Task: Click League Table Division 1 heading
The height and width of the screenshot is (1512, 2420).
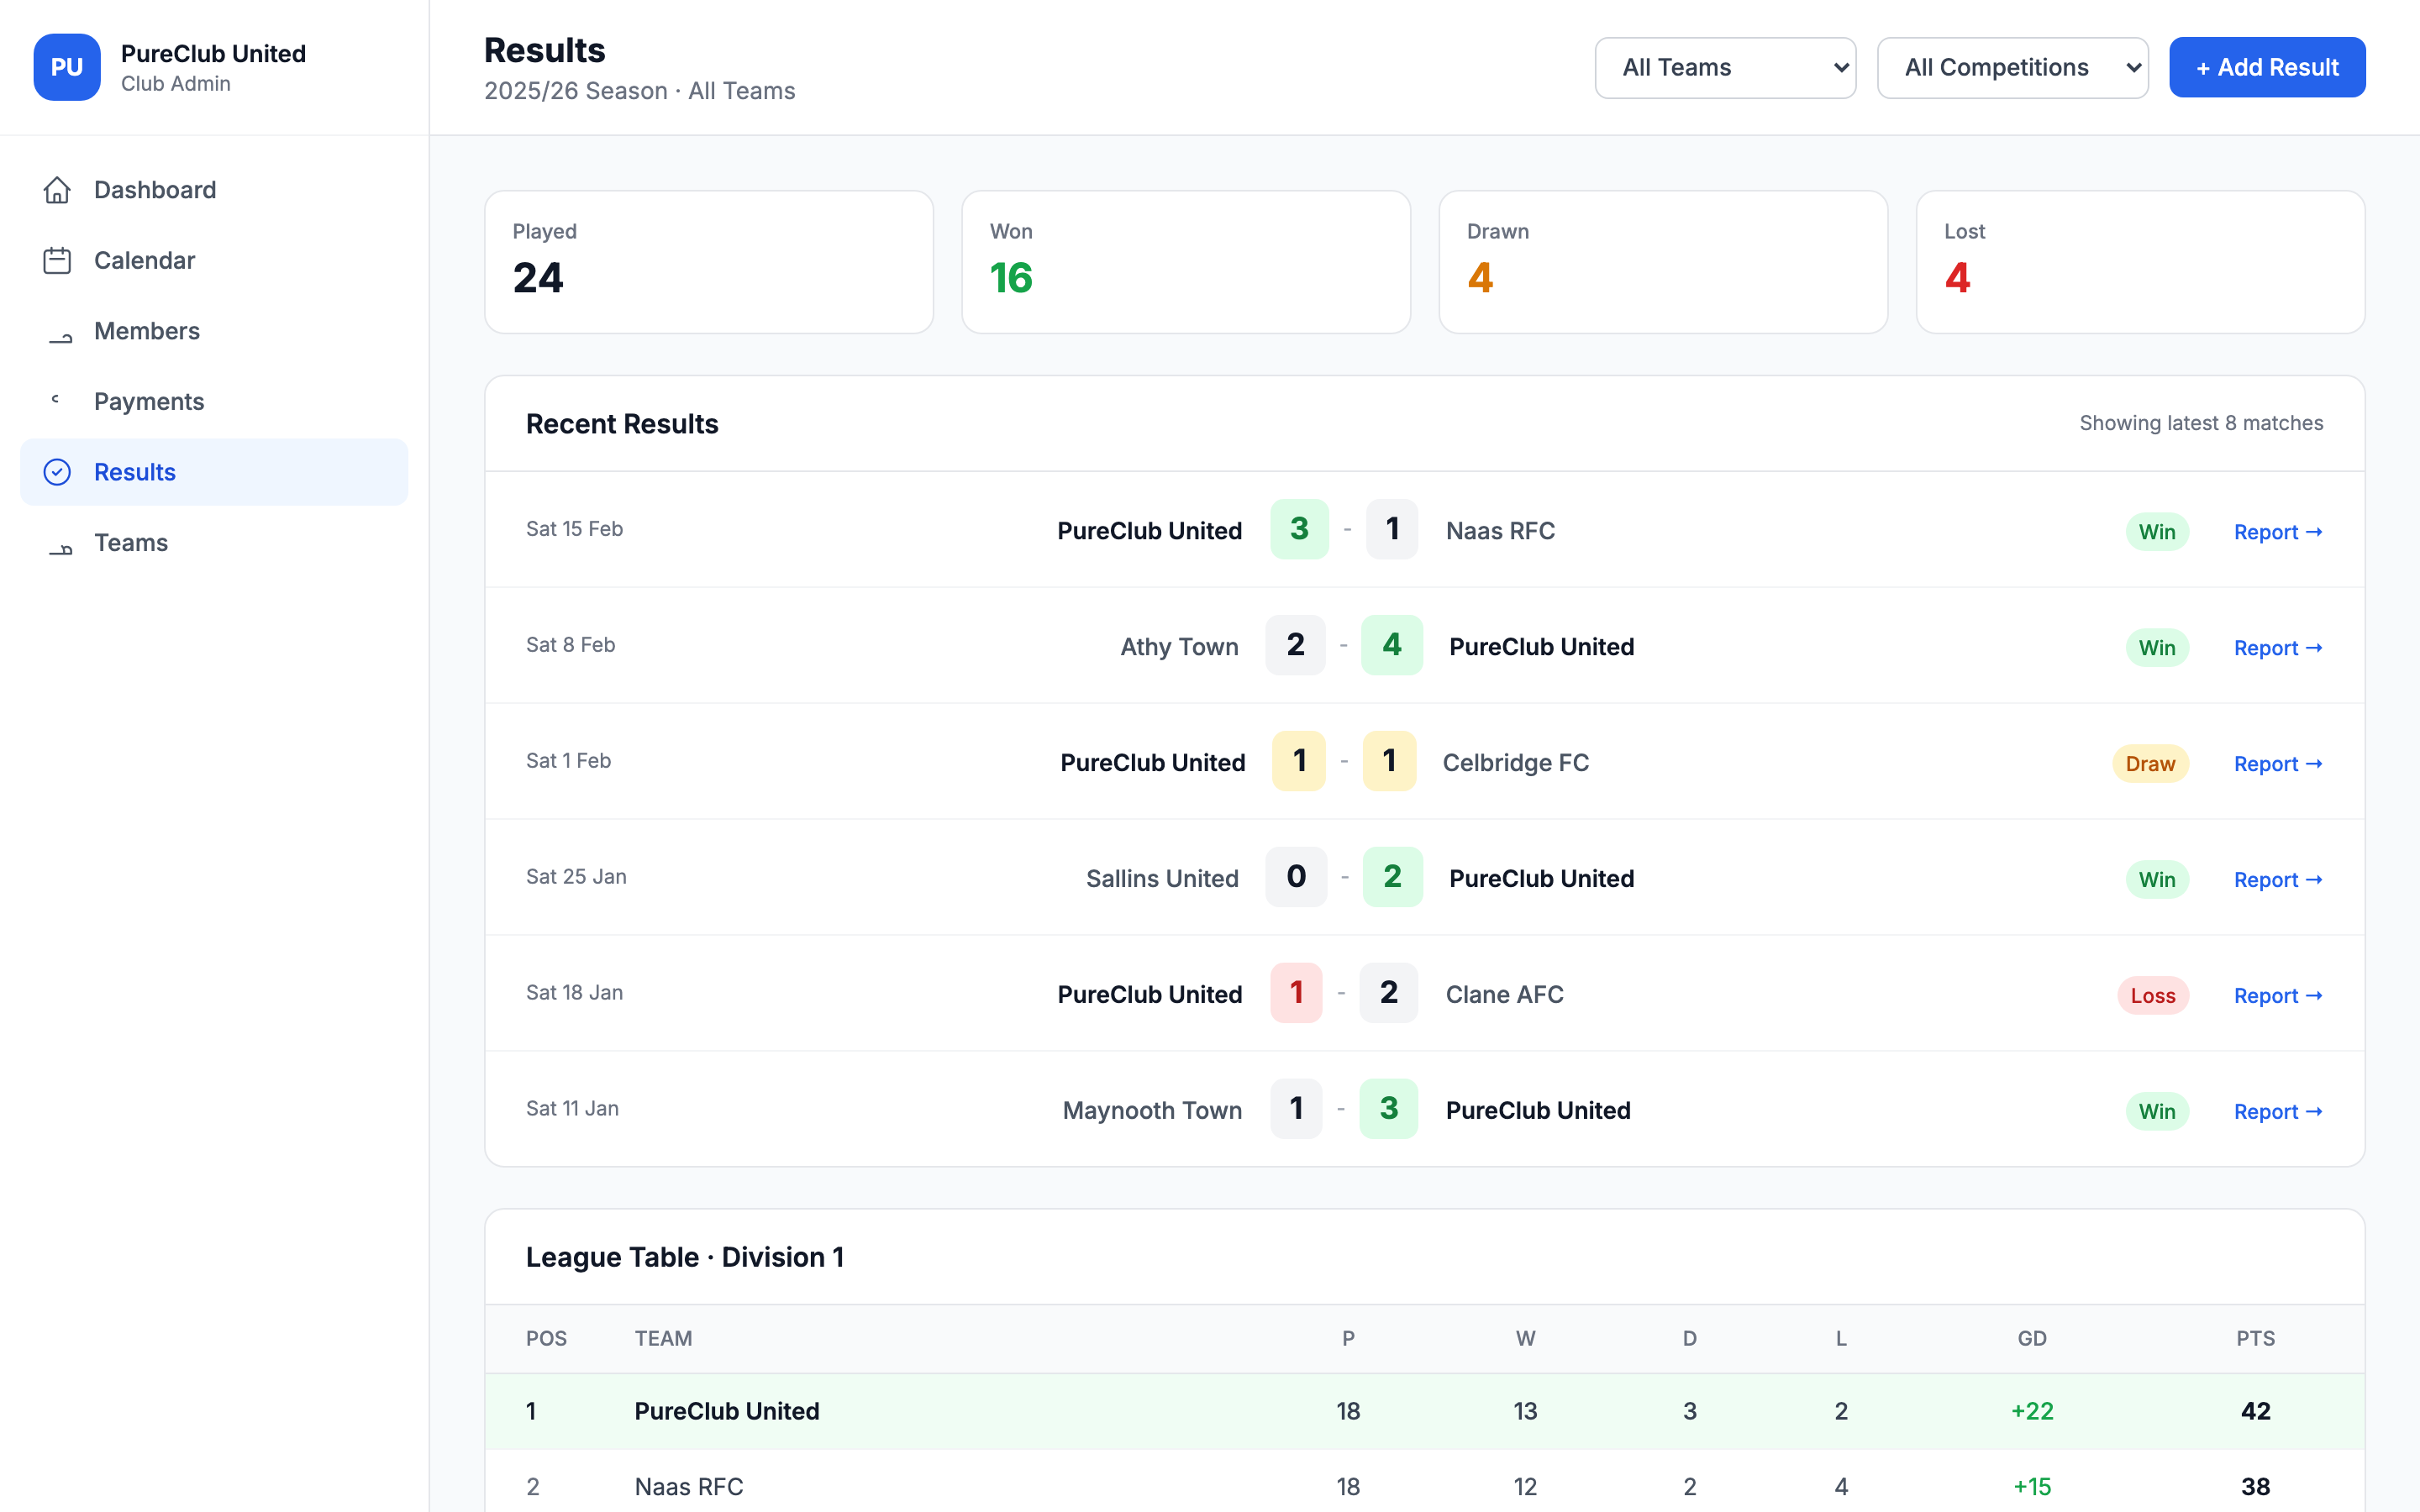Action: 685,1257
